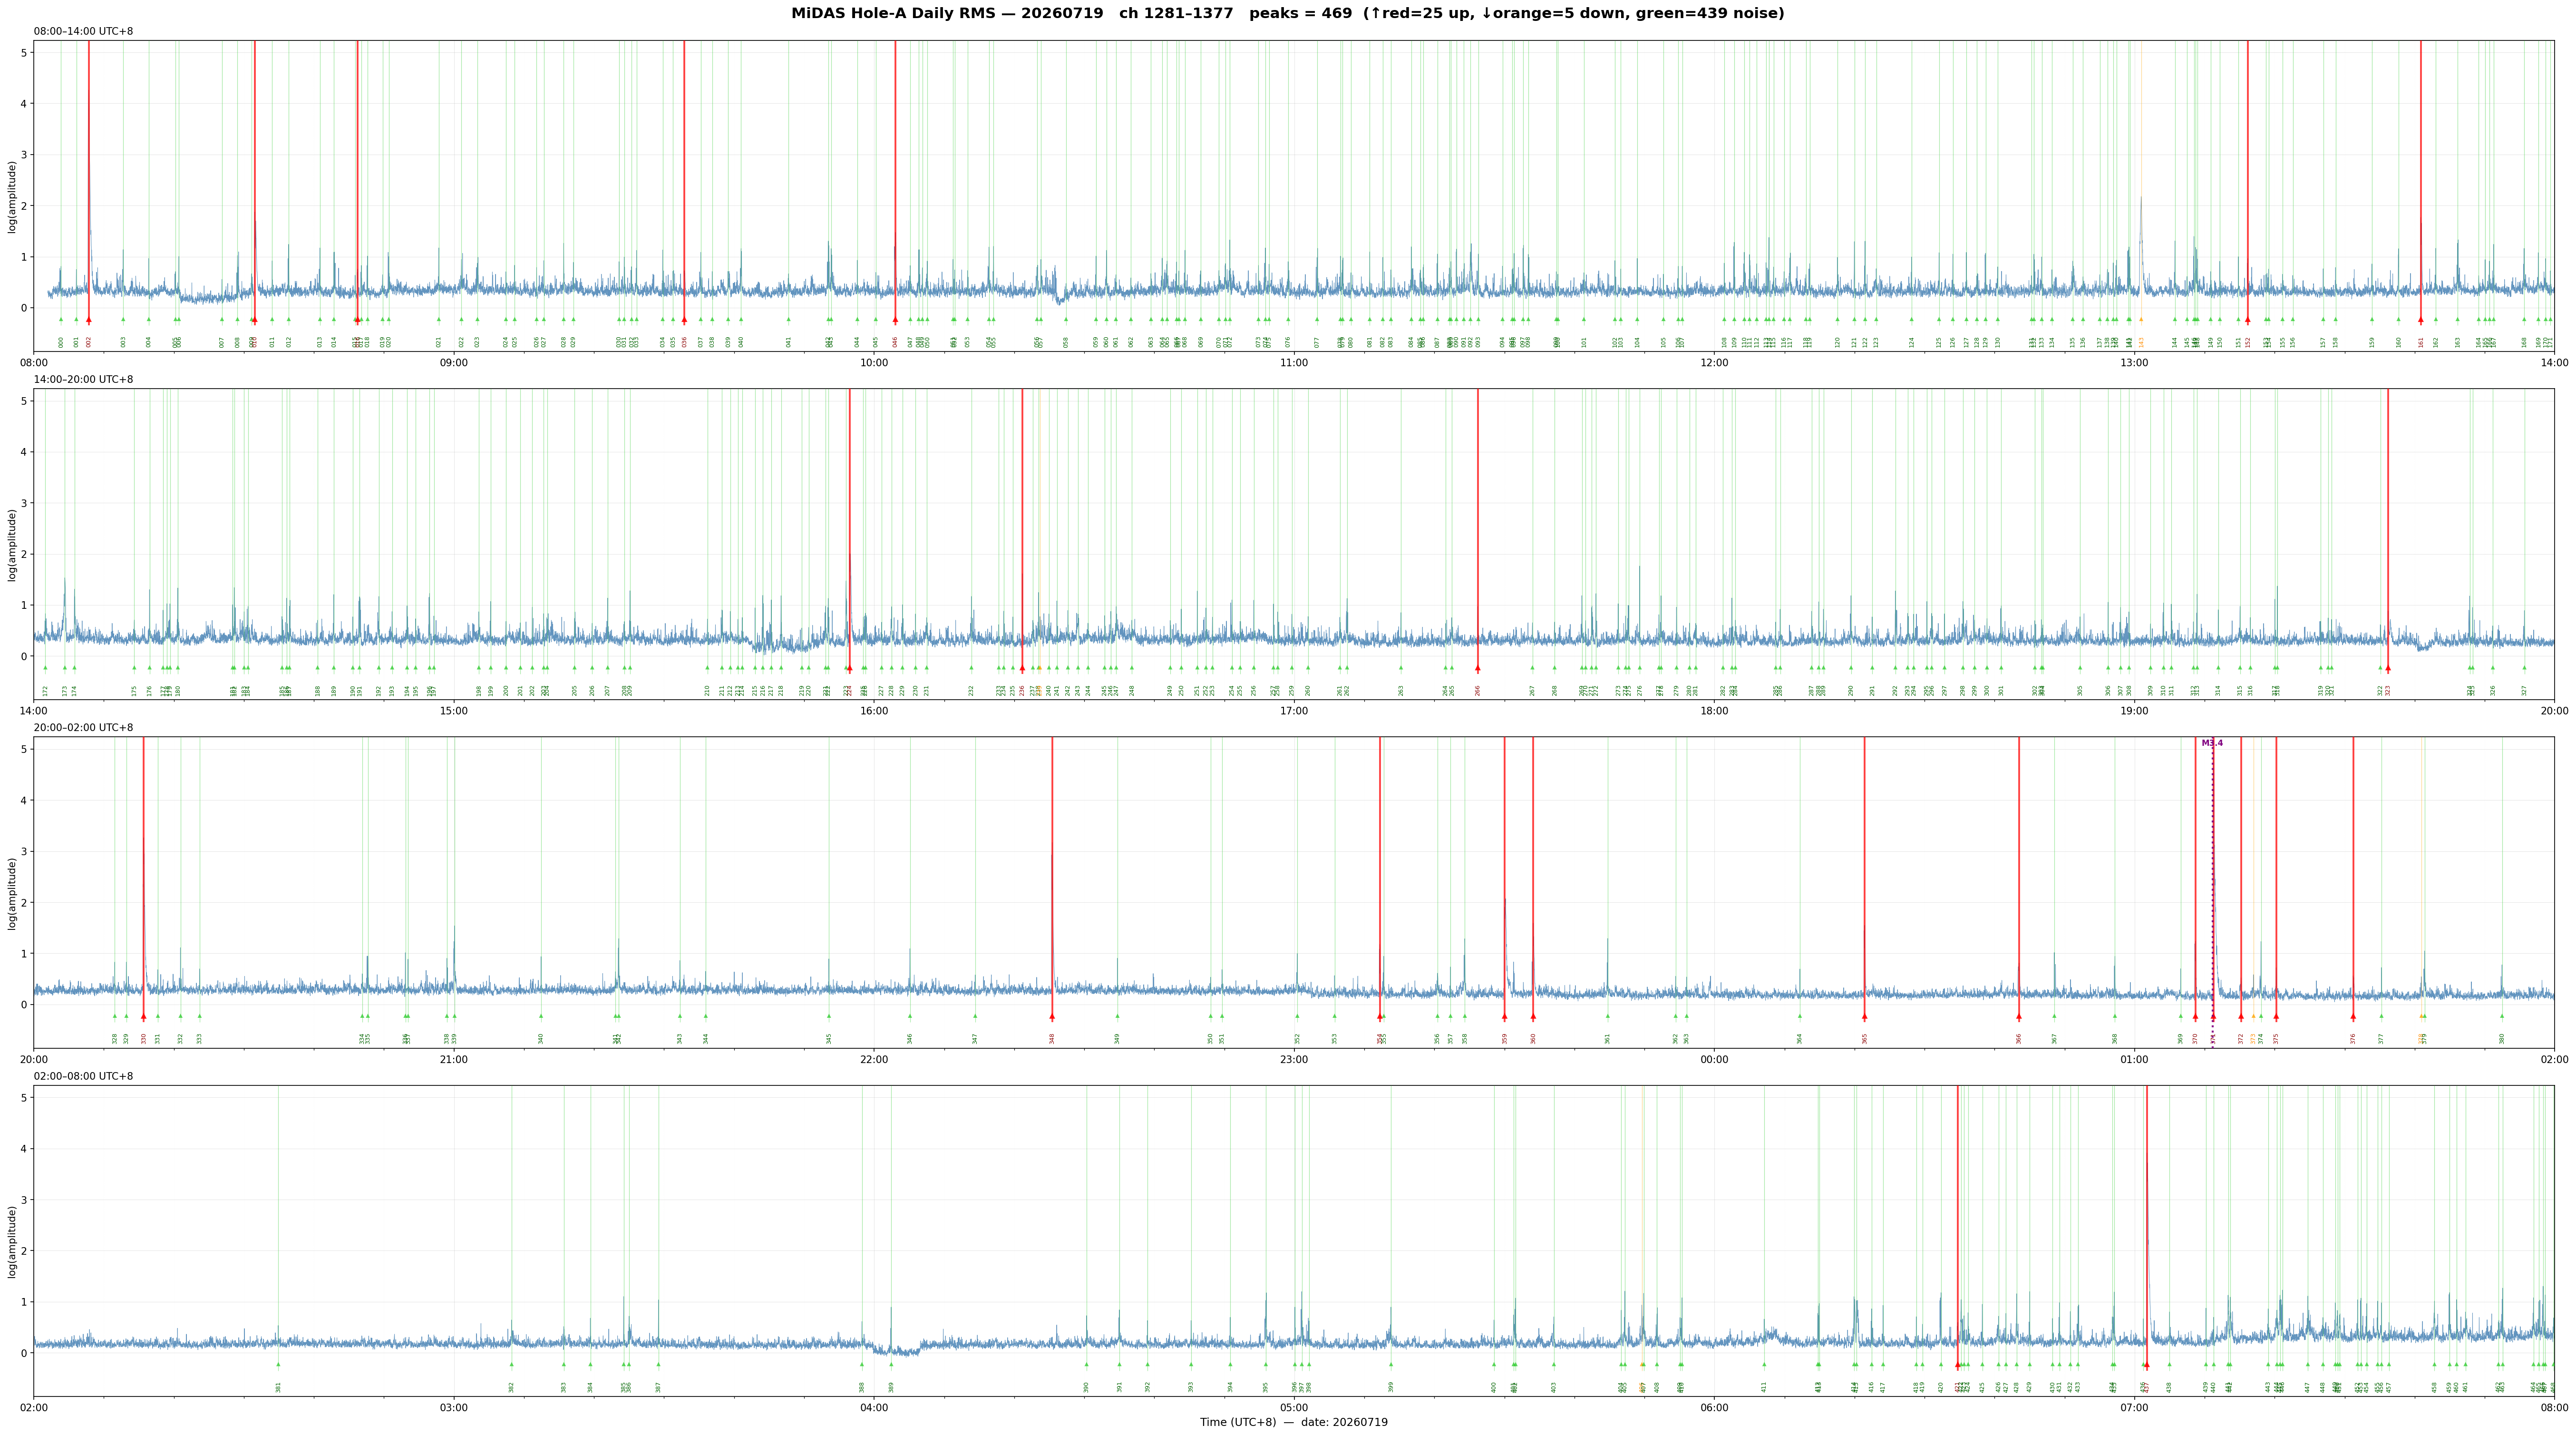
Task: Click the 16:00 time tick label
Action: pyautogui.click(x=874, y=710)
